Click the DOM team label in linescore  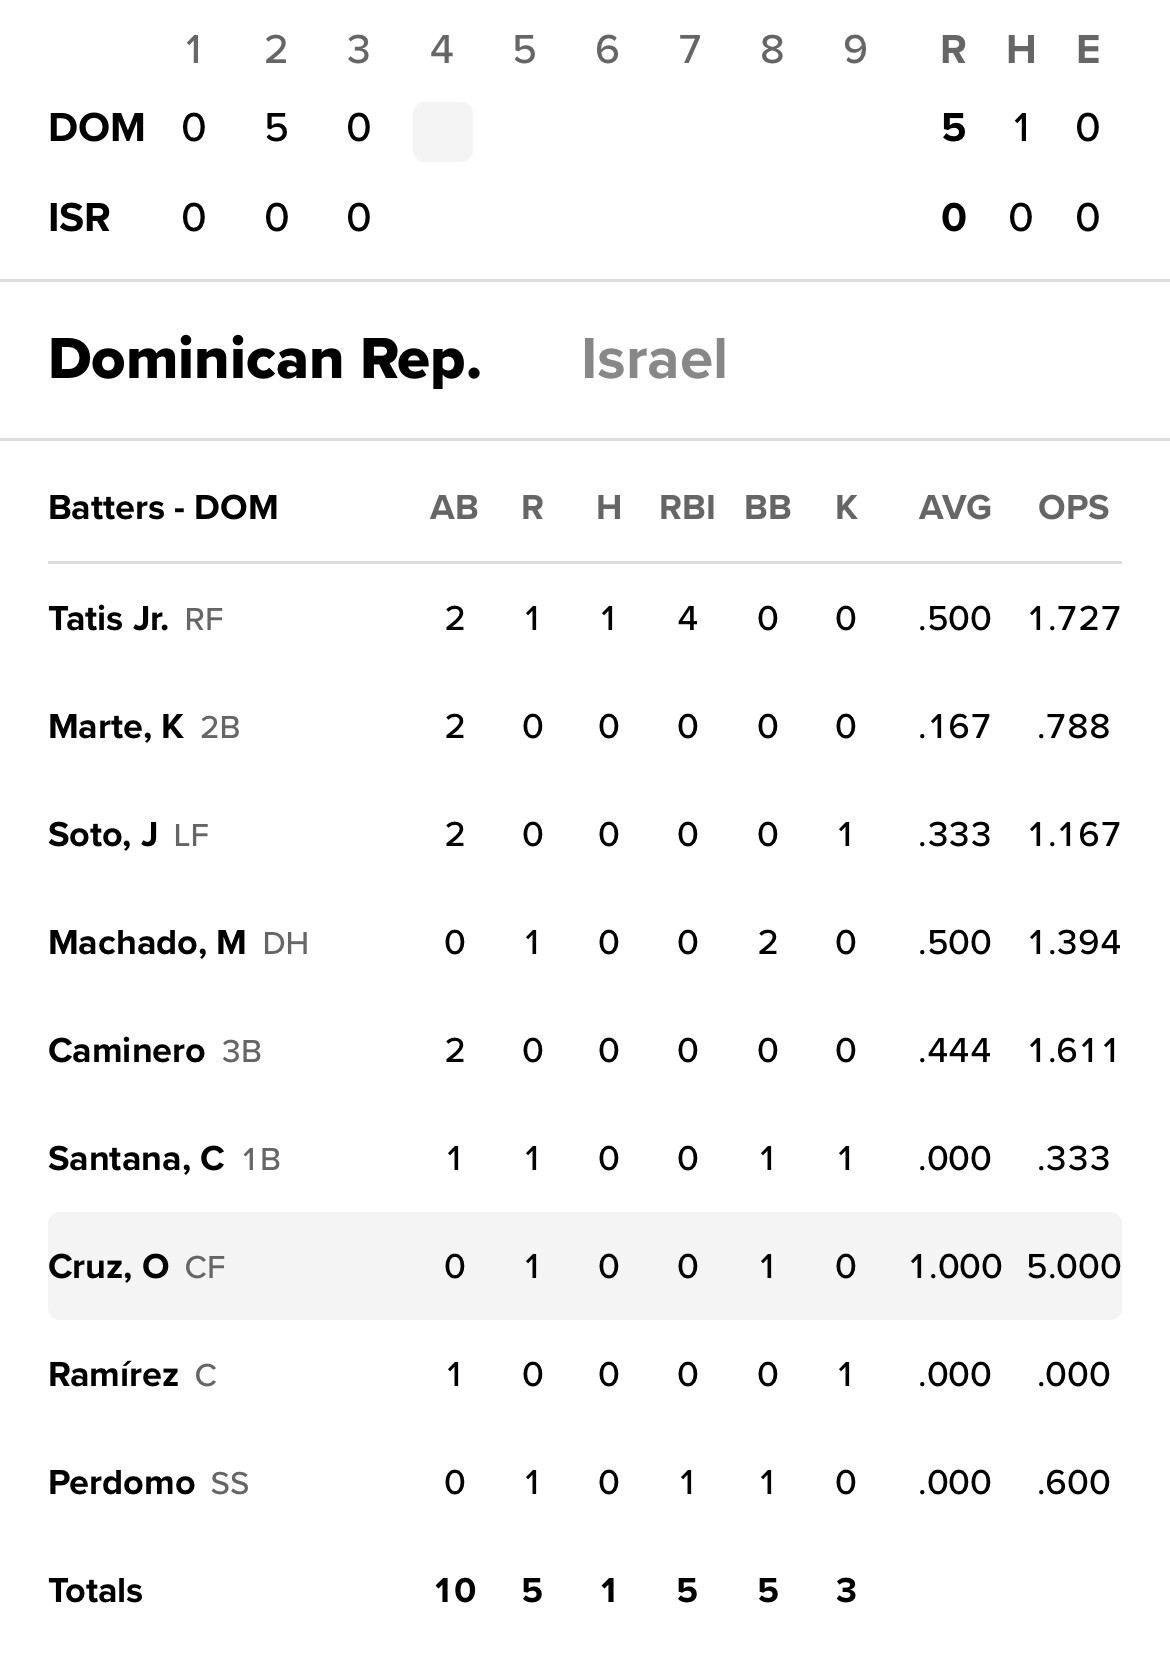[97, 128]
